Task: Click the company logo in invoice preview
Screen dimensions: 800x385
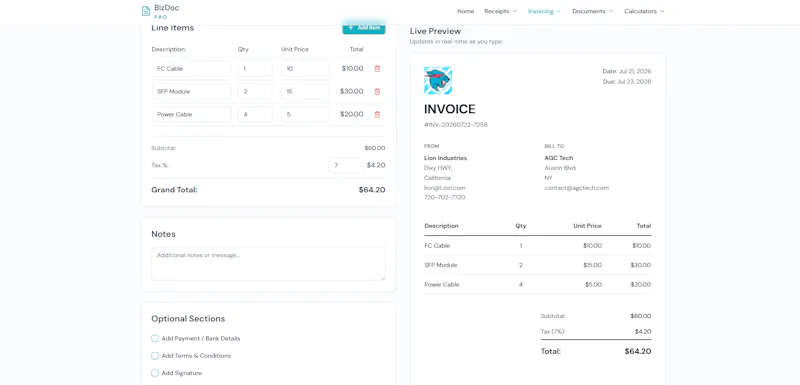Action: pos(438,81)
